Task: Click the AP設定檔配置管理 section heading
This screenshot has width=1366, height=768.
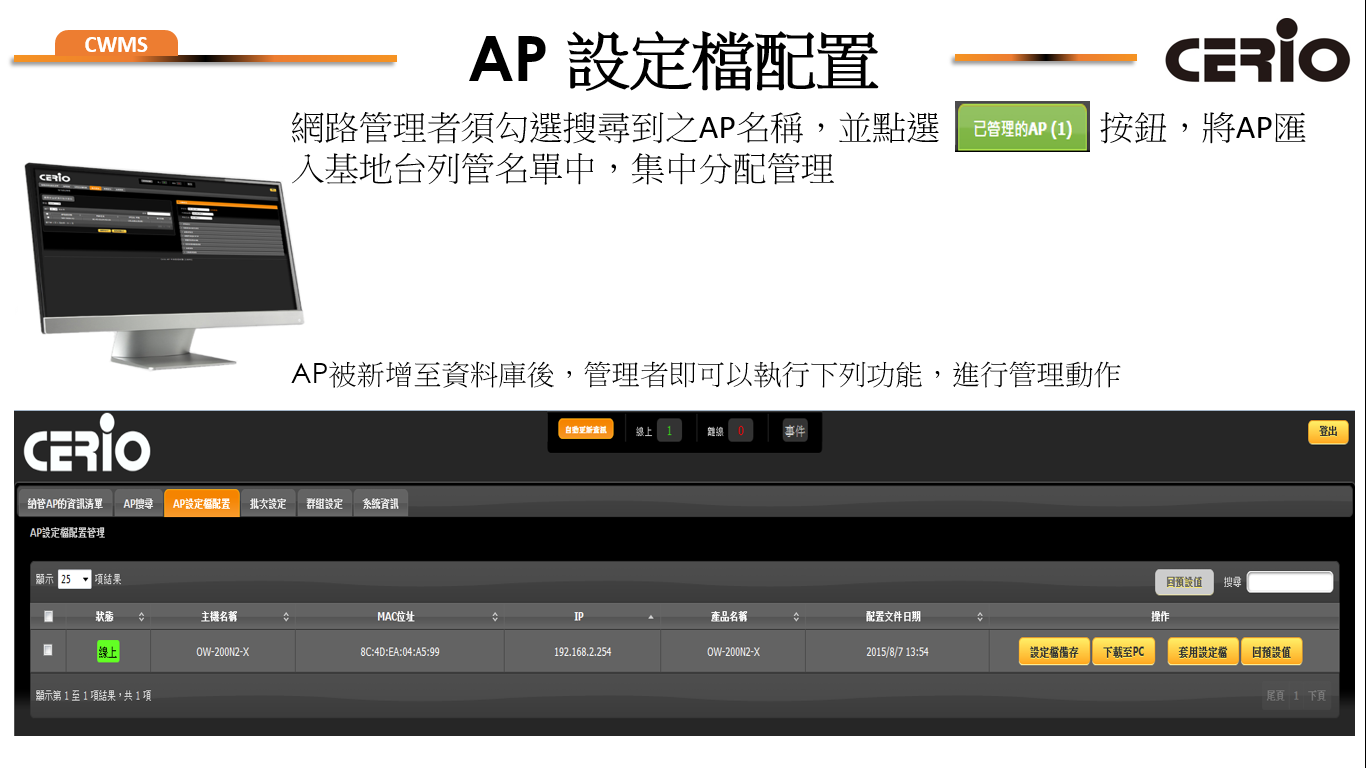Action: point(67,533)
